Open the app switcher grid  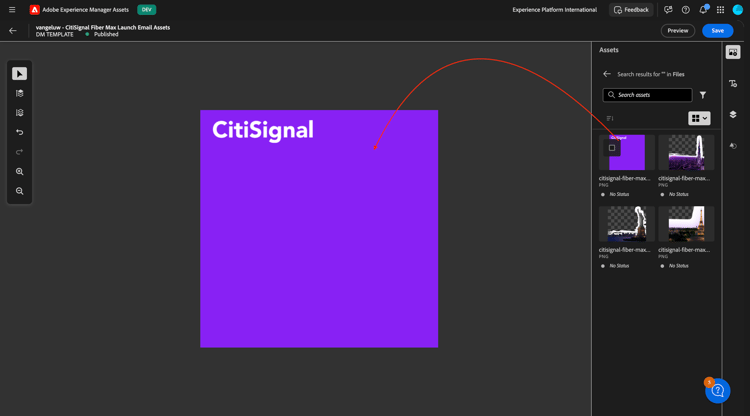720,10
